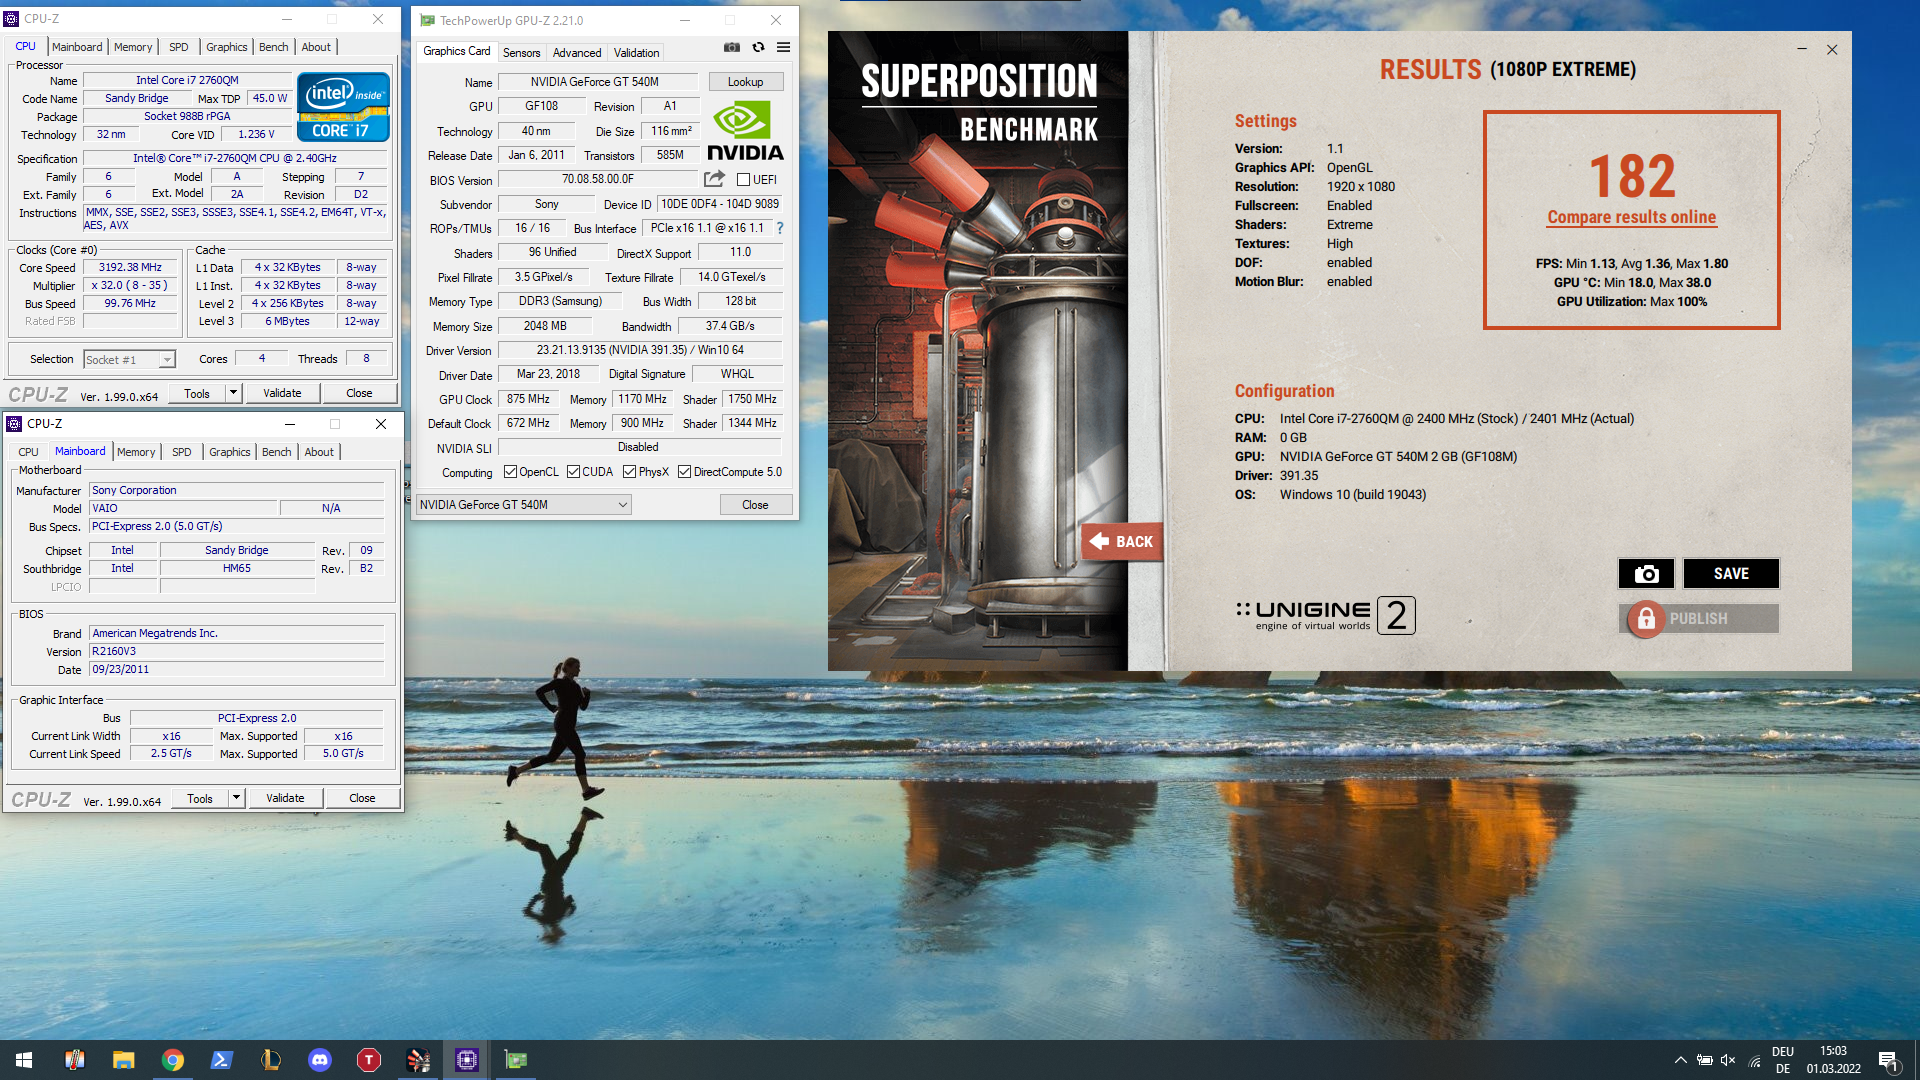Viewport: 1920px width, 1080px height.
Task: Open the Windows Start menu
Action: [24, 1060]
